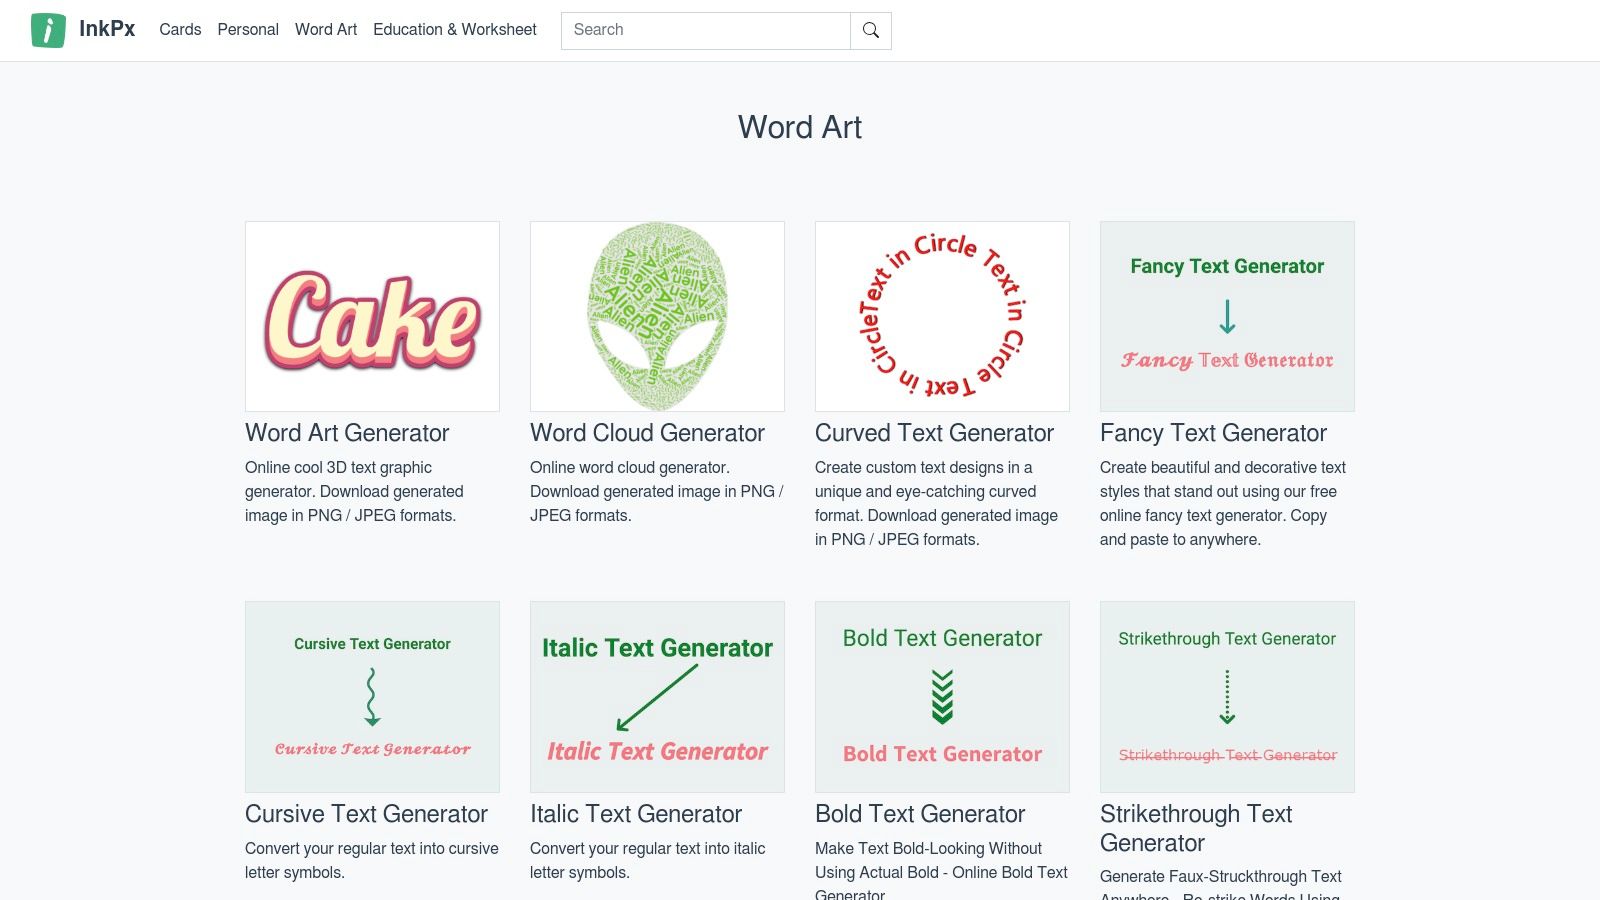Select the circular curved text image
Viewport: 1600px width, 900px height.
942,316
